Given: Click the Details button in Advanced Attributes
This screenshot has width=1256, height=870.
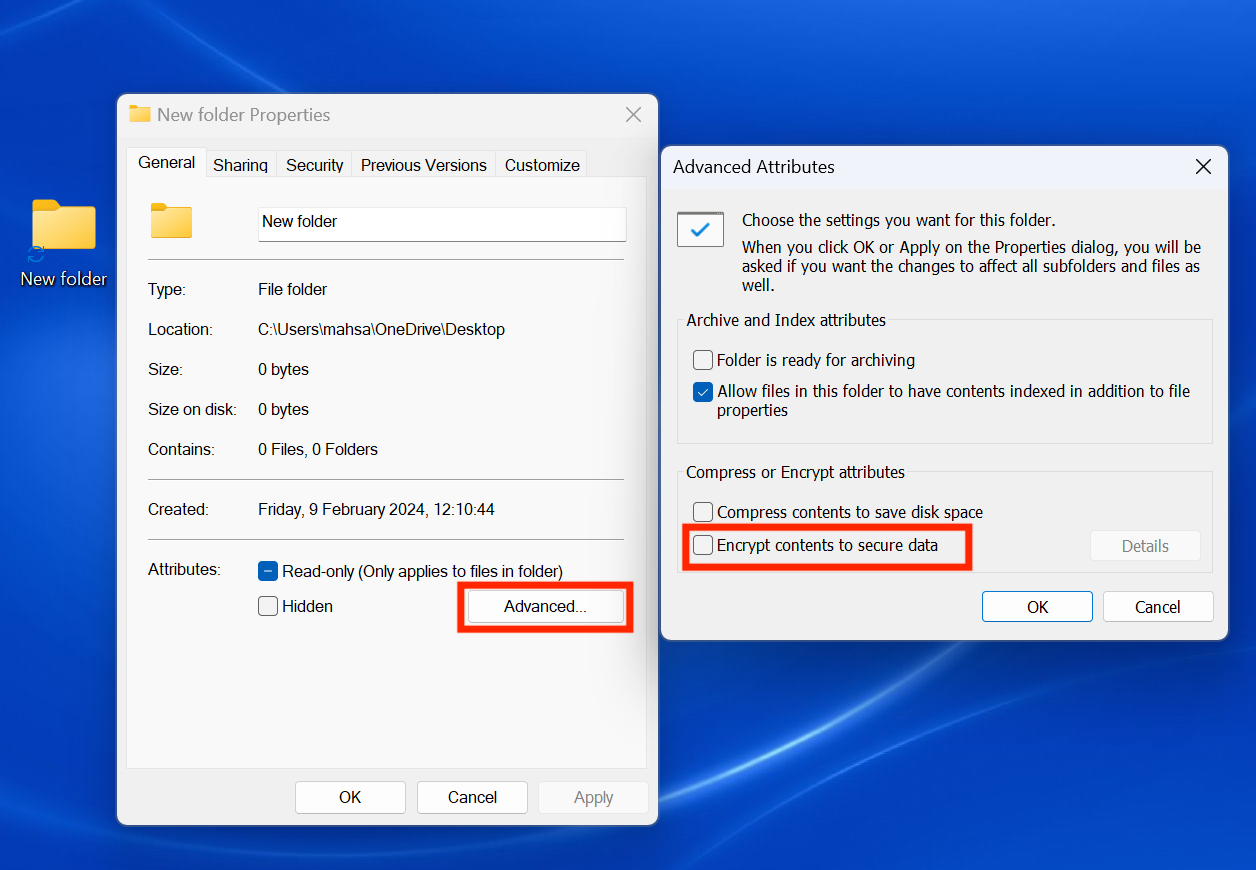Looking at the screenshot, I should tap(1145, 545).
